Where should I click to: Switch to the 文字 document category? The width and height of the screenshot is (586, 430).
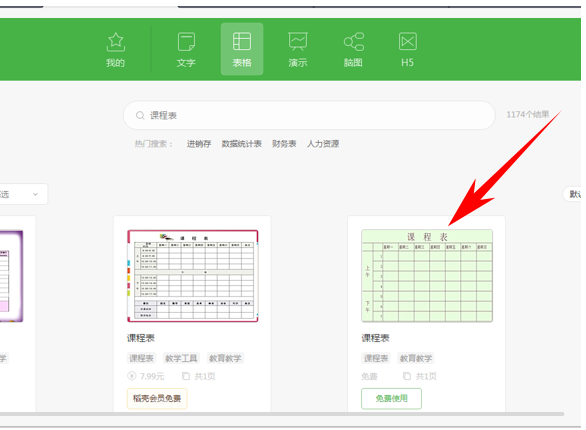coord(186,50)
